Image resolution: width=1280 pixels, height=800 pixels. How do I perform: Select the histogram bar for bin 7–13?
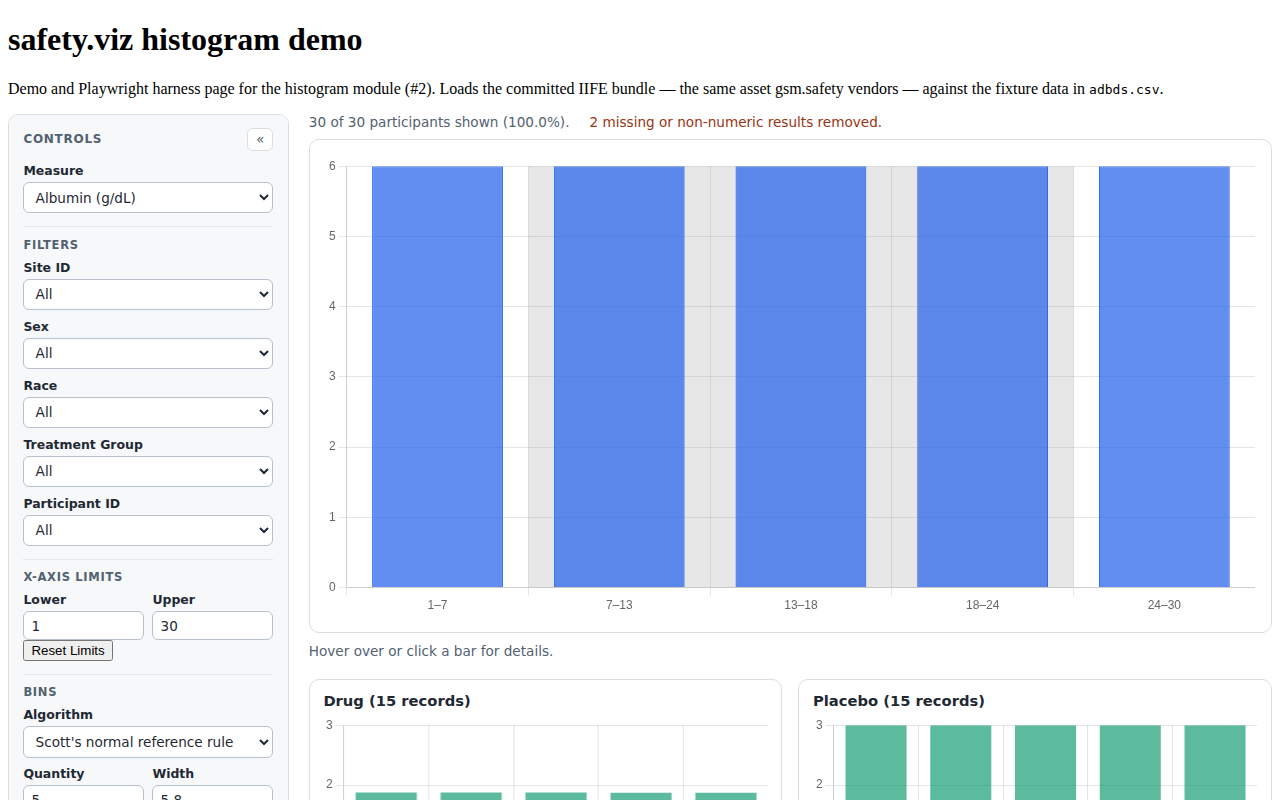click(619, 376)
